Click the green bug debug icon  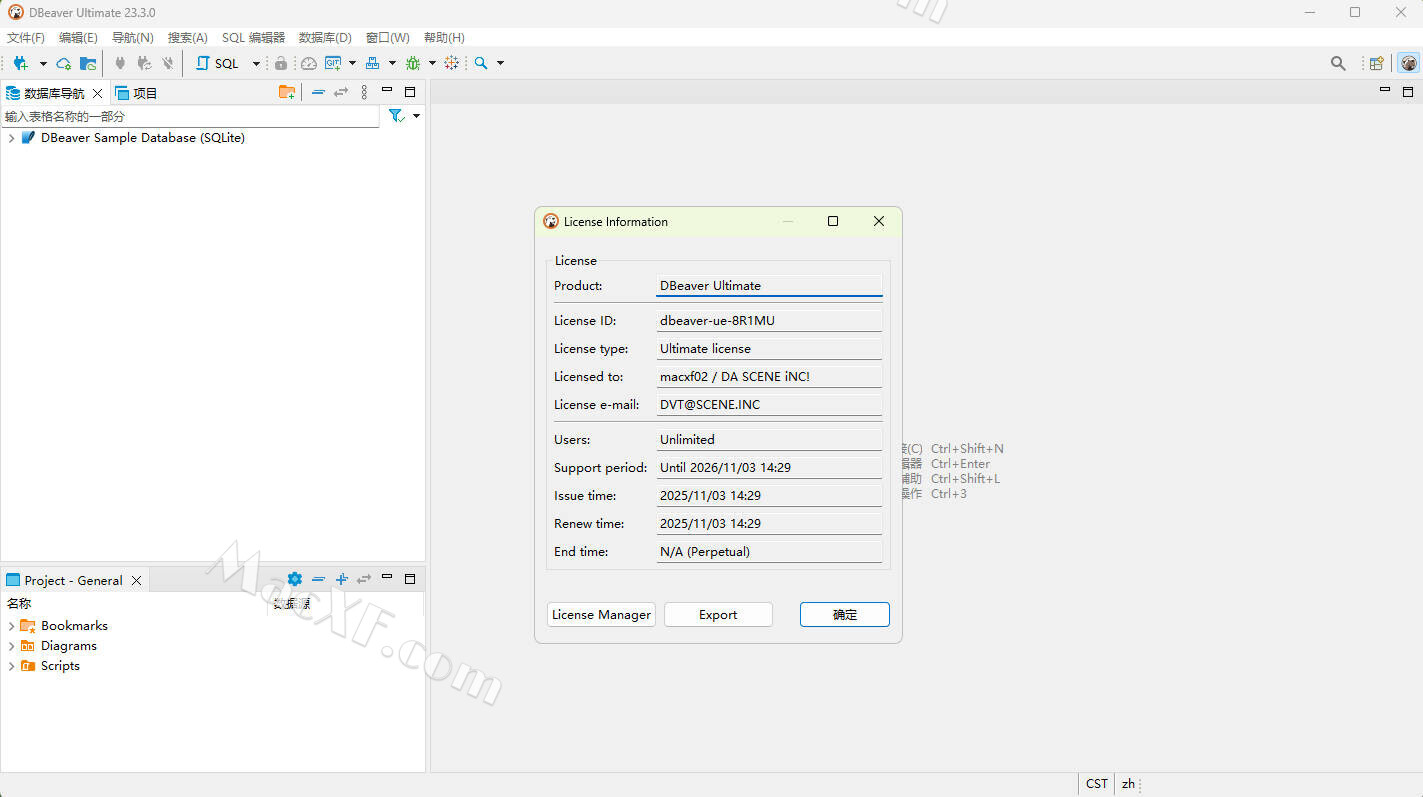[x=412, y=63]
